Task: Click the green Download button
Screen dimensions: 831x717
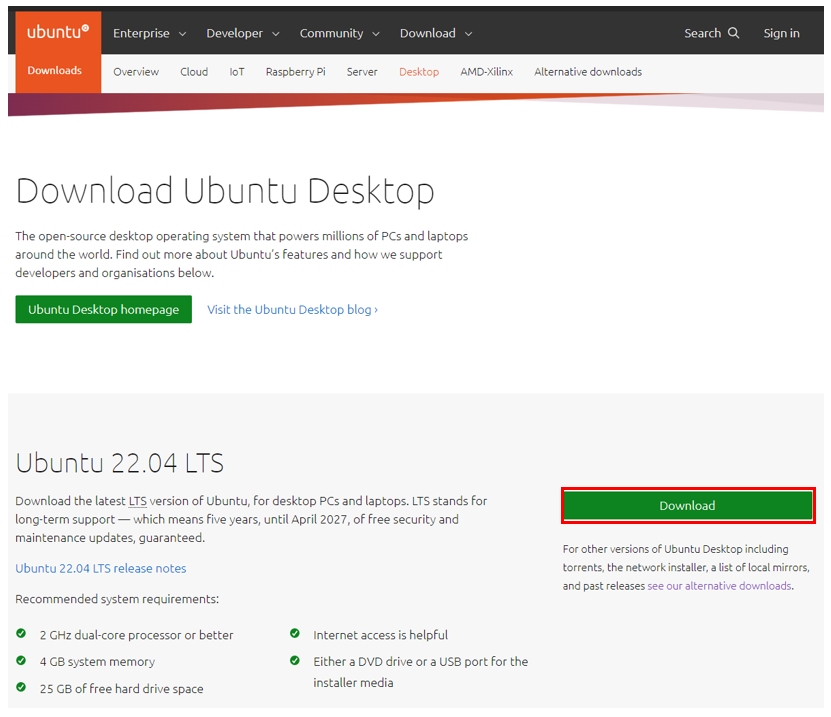Action: click(x=687, y=506)
